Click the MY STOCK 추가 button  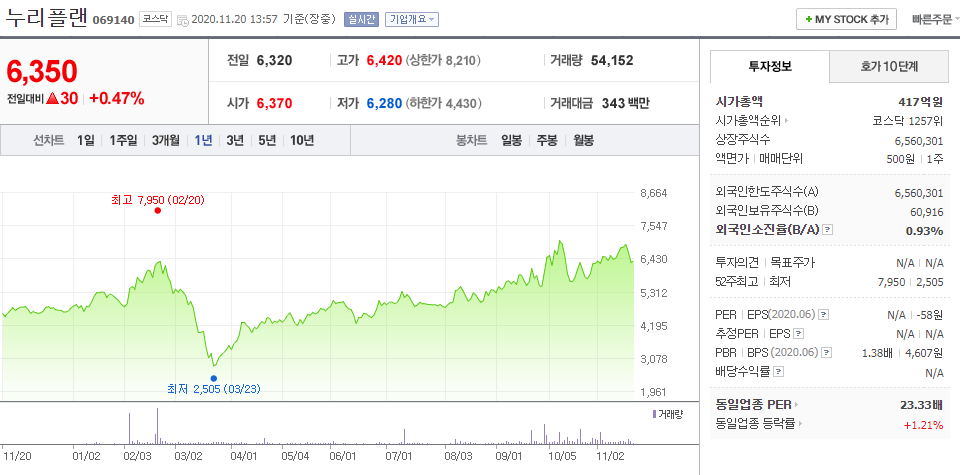click(x=846, y=19)
